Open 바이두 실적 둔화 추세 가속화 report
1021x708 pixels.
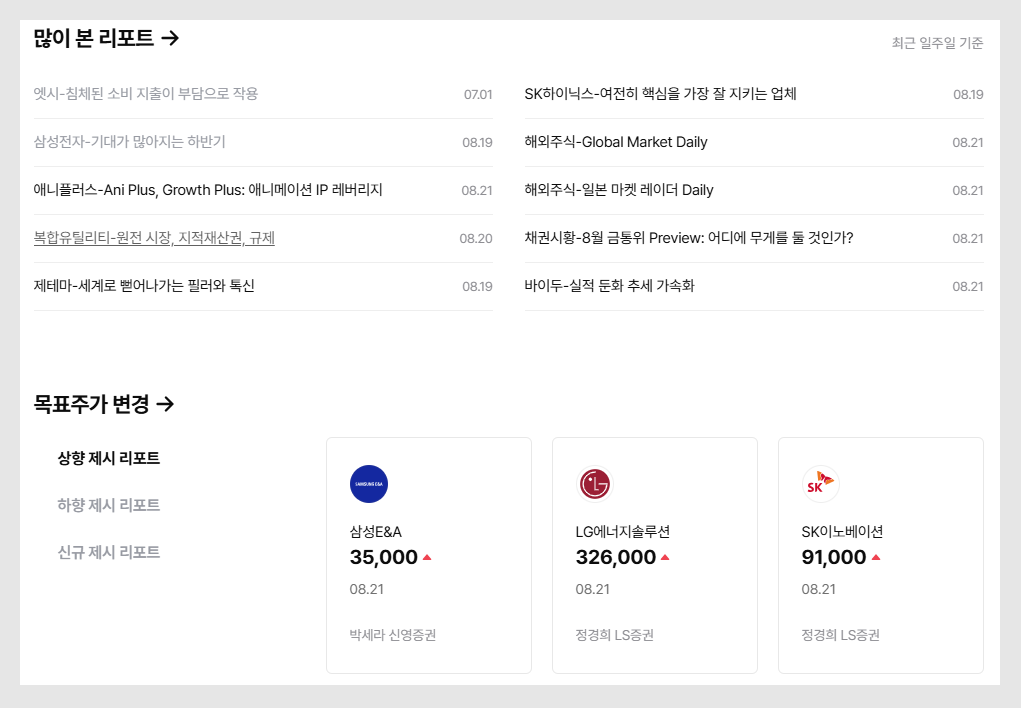(x=609, y=286)
